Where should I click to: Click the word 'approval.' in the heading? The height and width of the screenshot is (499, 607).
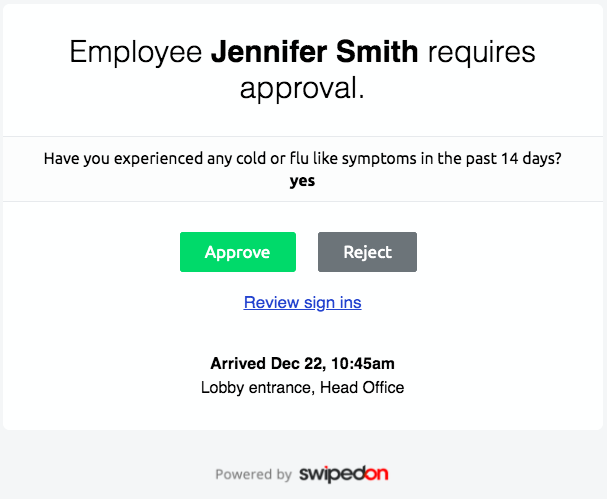point(302,89)
